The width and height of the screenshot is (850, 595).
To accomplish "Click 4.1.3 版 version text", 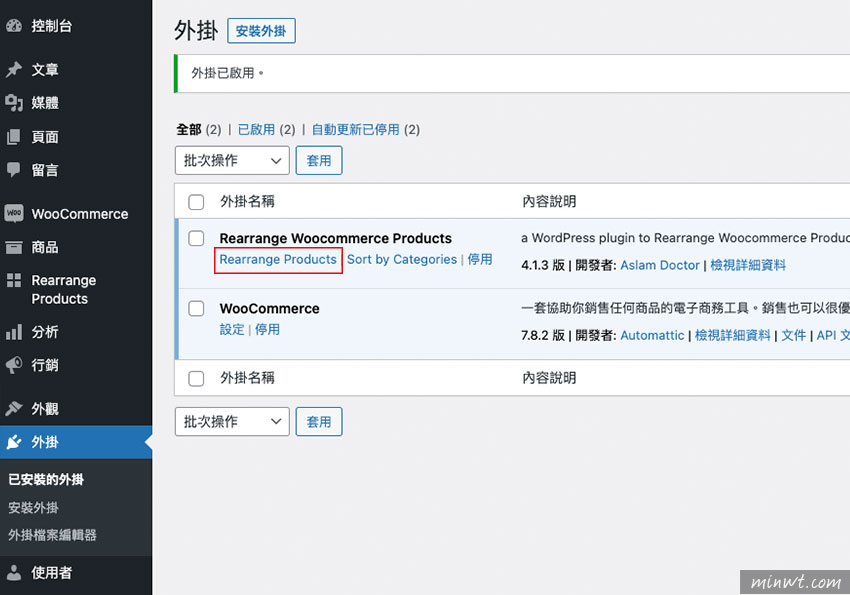I will point(543,265).
